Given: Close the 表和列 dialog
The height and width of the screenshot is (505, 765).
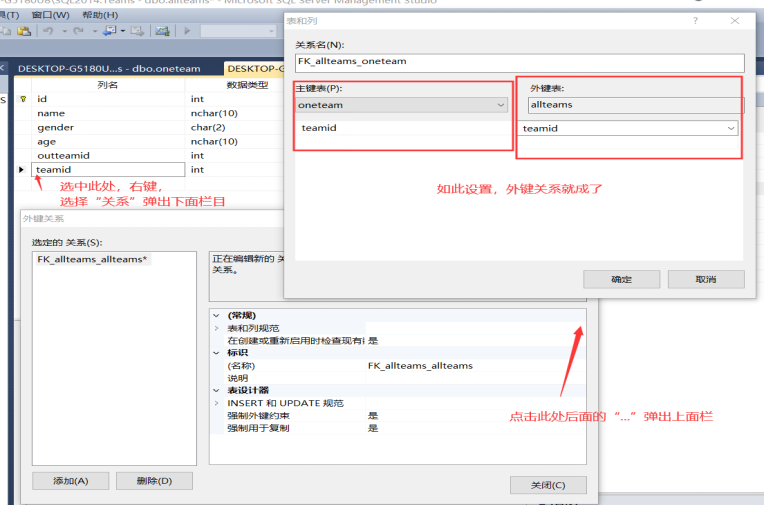Looking at the screenshot, I should 735,21.
